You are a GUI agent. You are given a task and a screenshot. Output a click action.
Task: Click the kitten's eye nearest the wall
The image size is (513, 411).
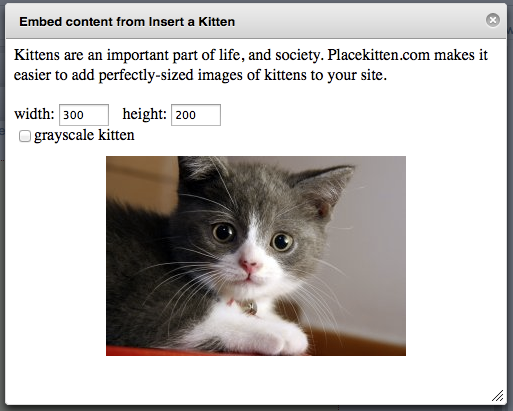click(282, 241)
